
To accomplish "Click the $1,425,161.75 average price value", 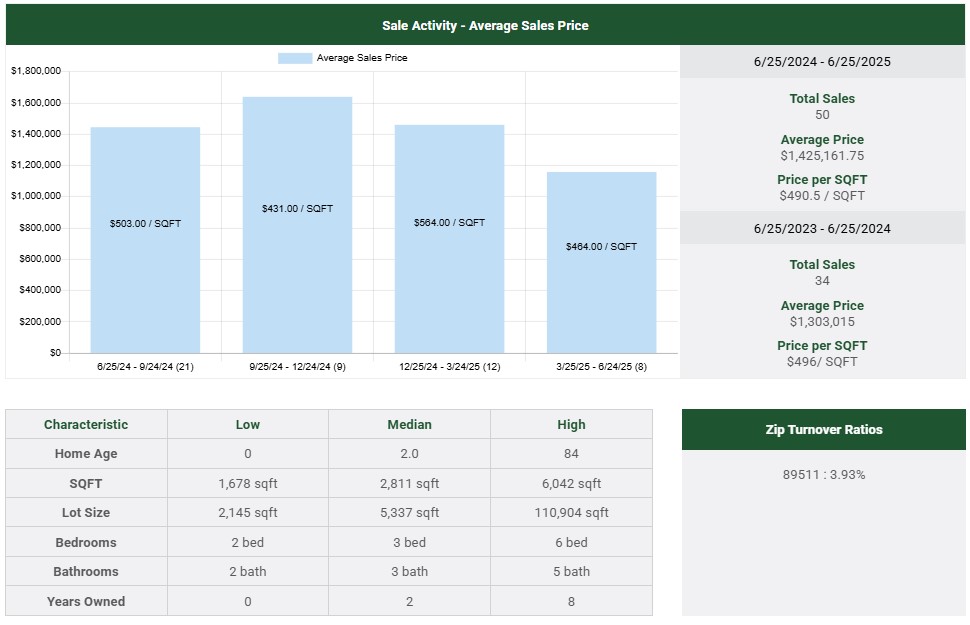I will tap(822, 156).
